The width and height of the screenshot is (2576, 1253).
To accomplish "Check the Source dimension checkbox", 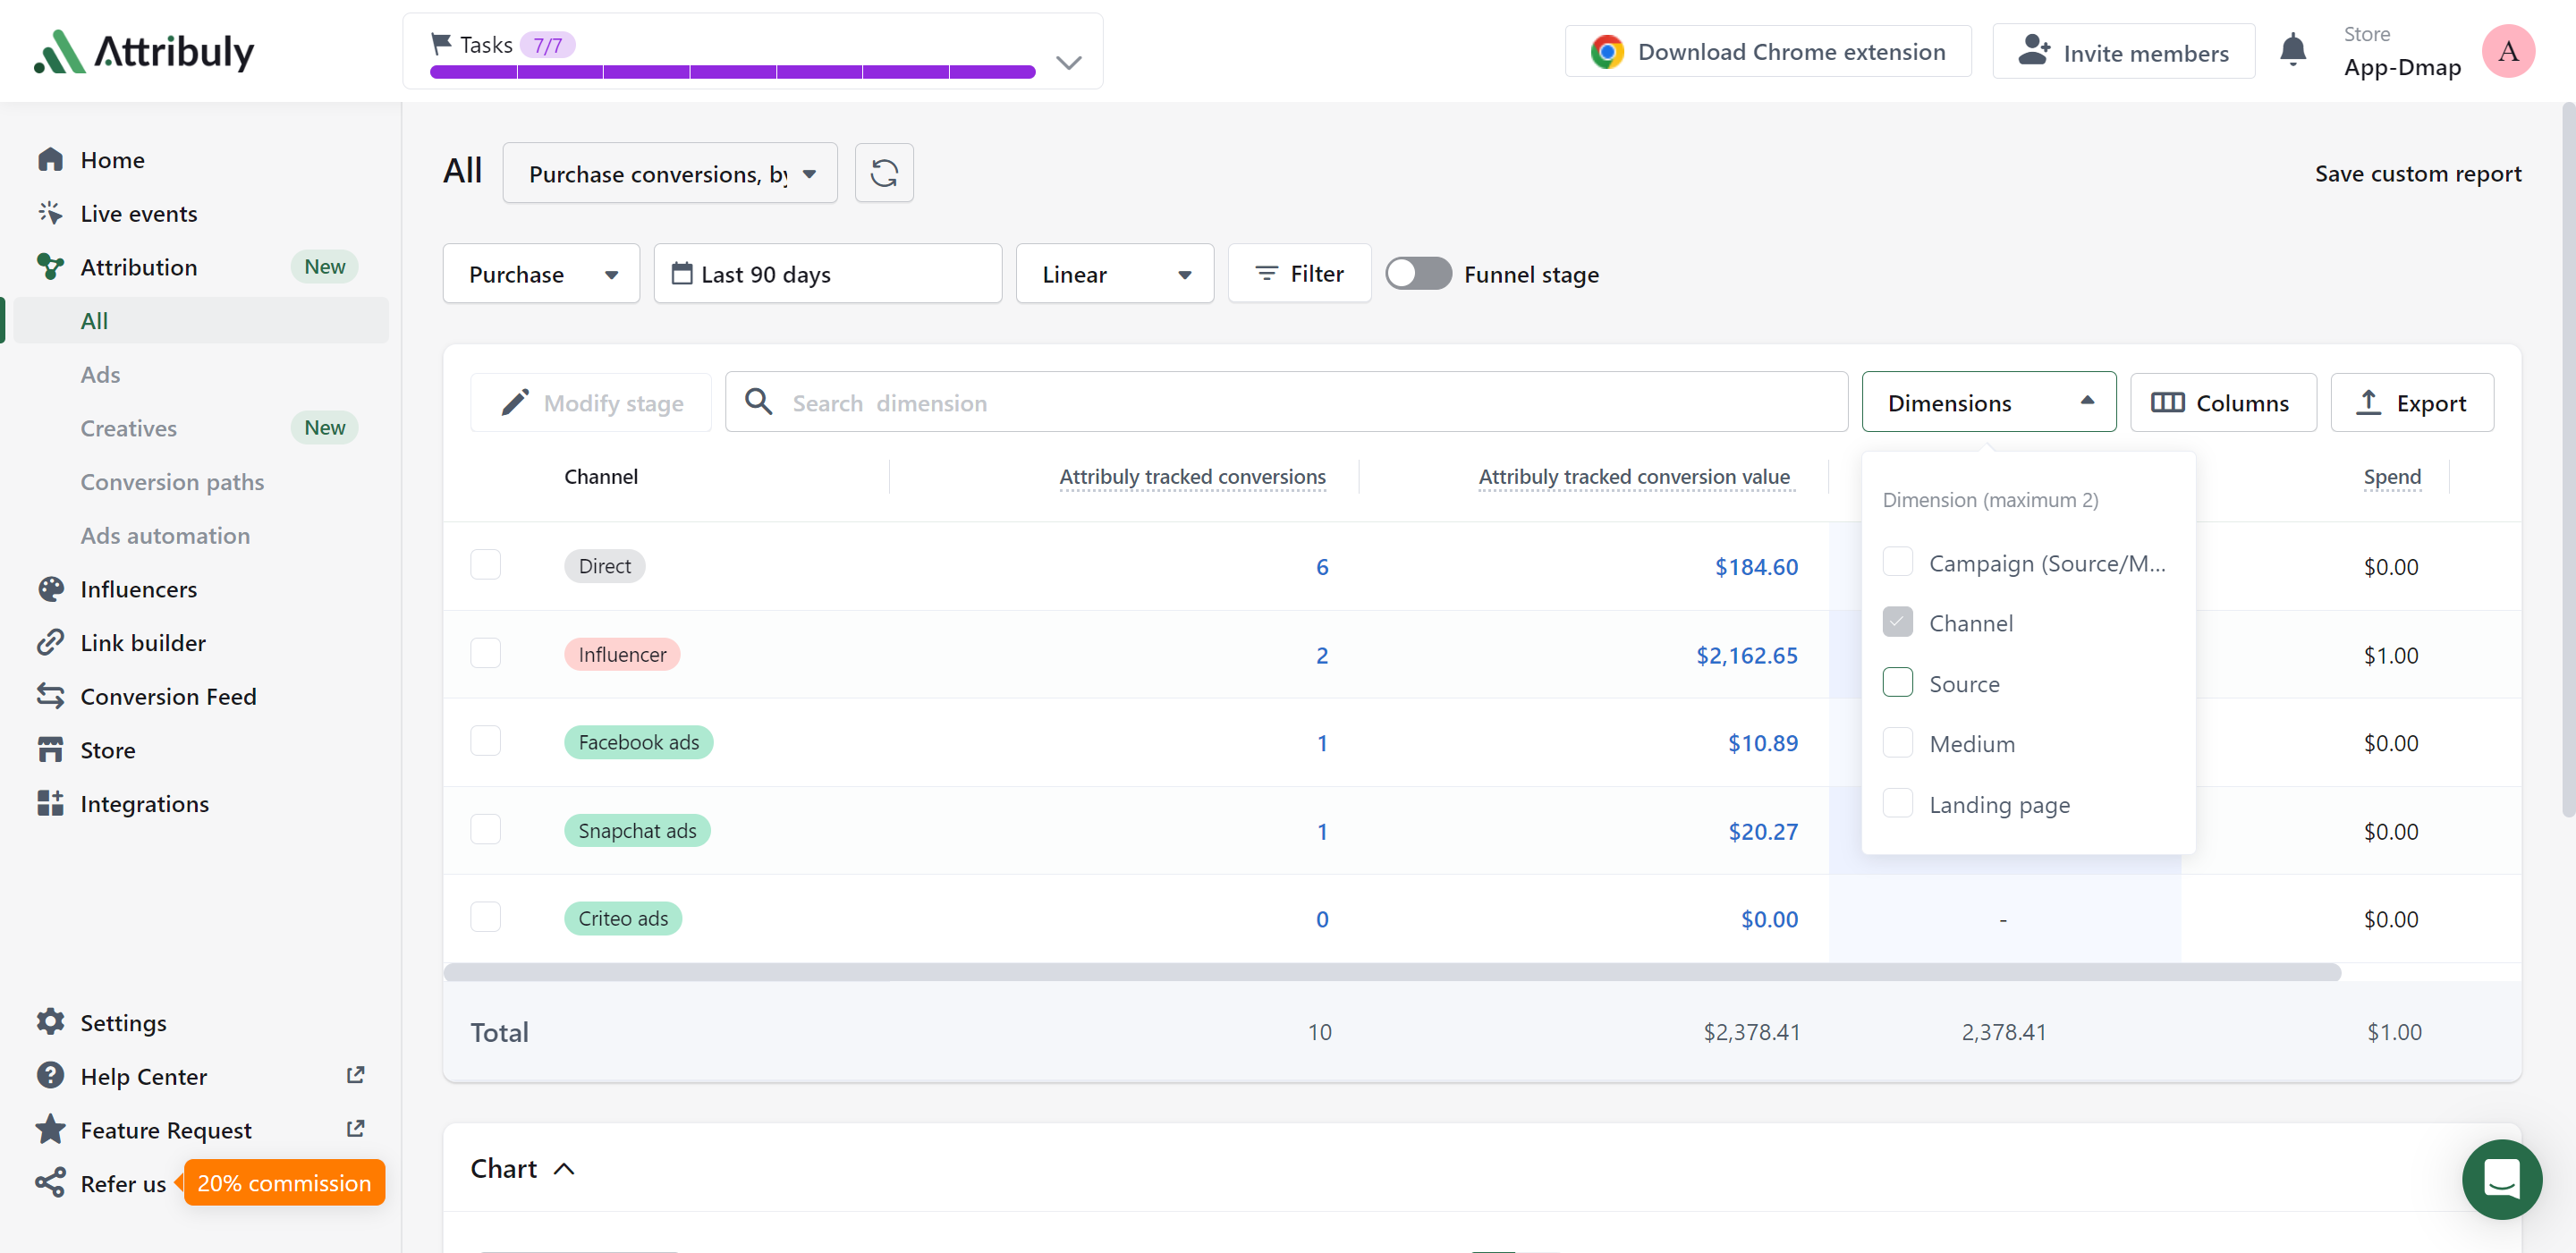I will [x=1897, y=682].
